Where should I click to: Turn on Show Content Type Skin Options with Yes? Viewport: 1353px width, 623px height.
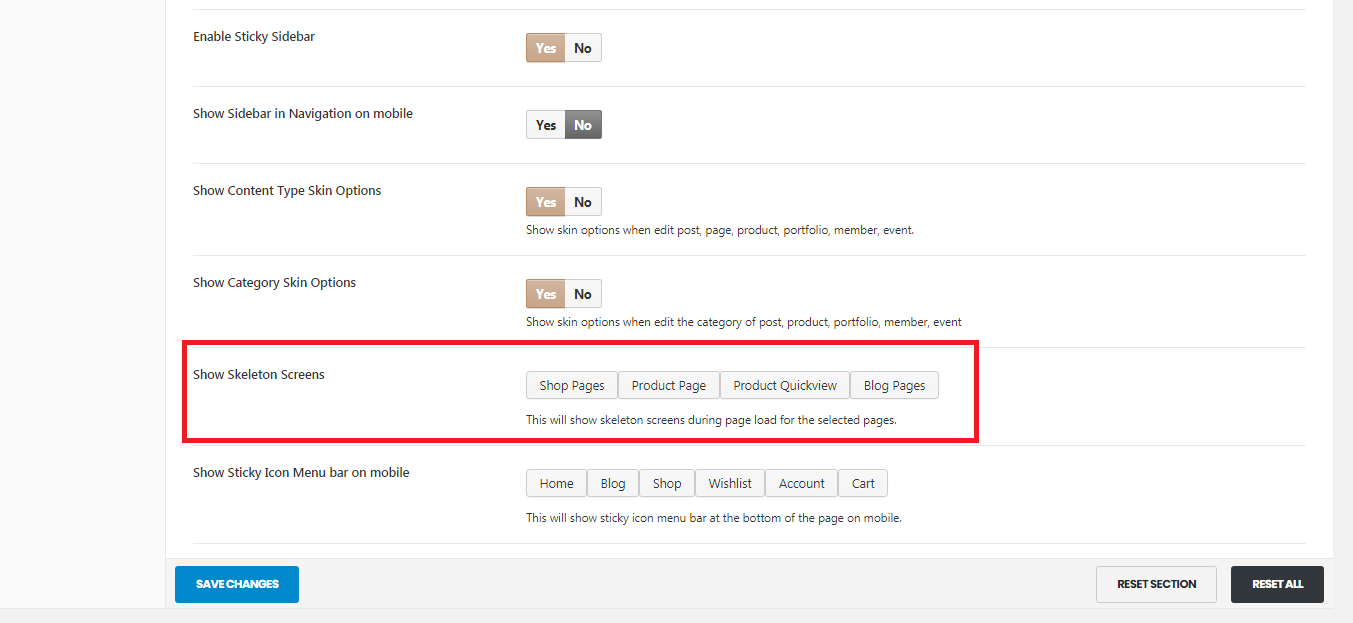[x=546, y=202]
